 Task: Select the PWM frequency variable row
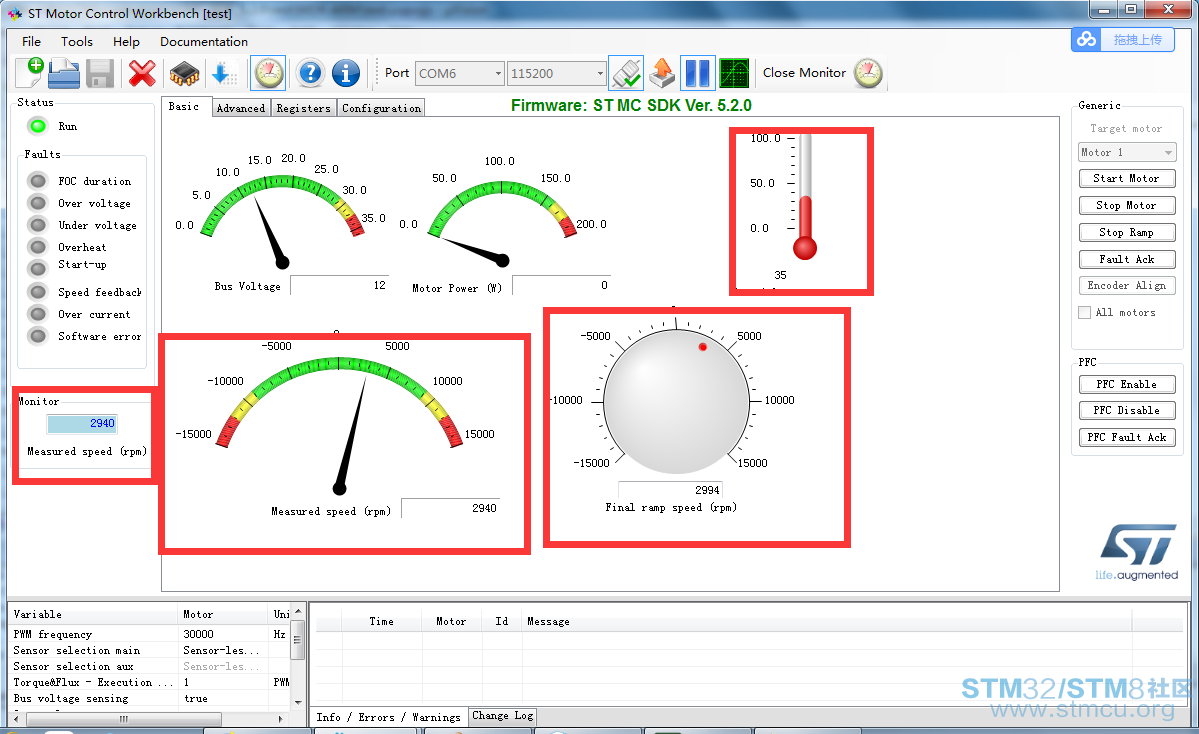[150, 634]
